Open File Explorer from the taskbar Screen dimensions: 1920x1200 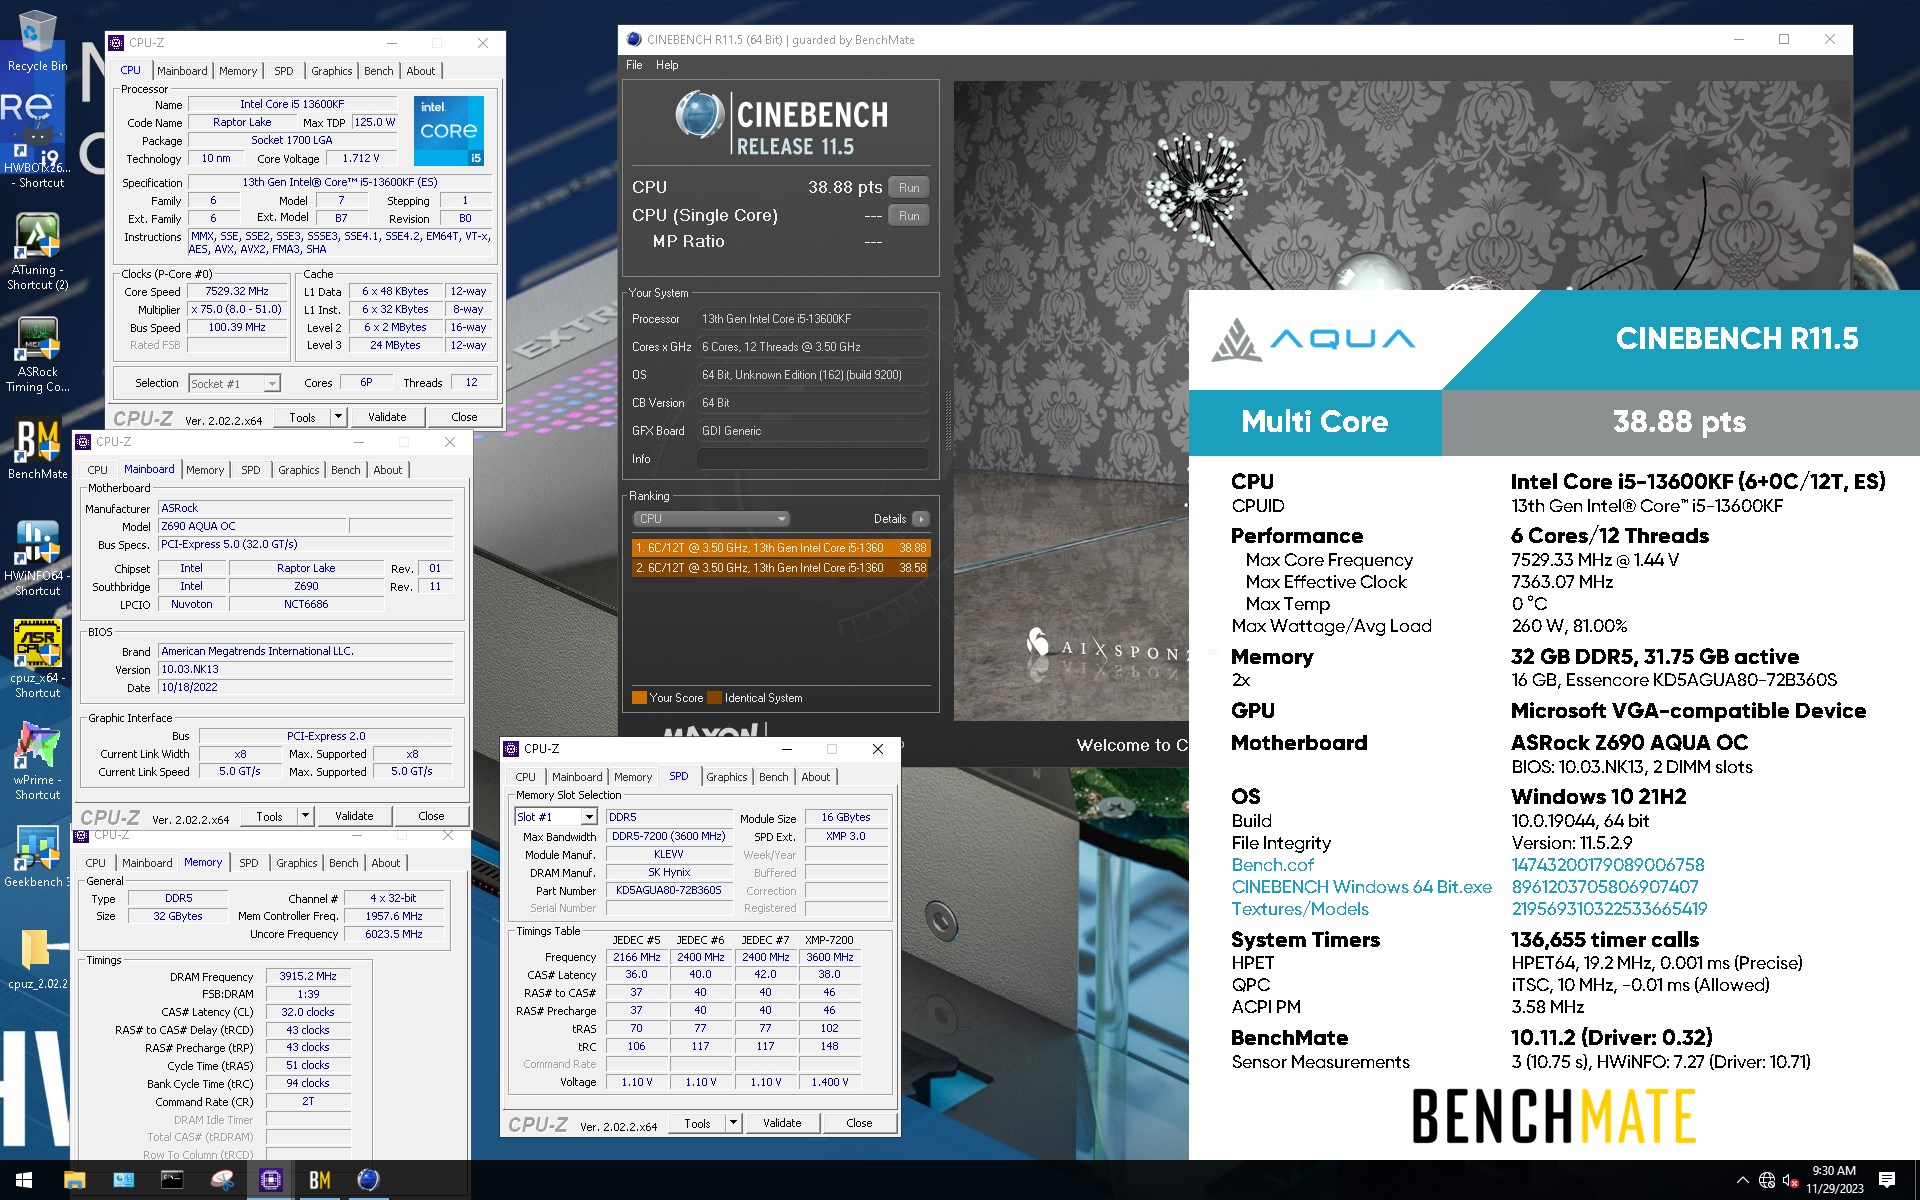coord(74,1180)
